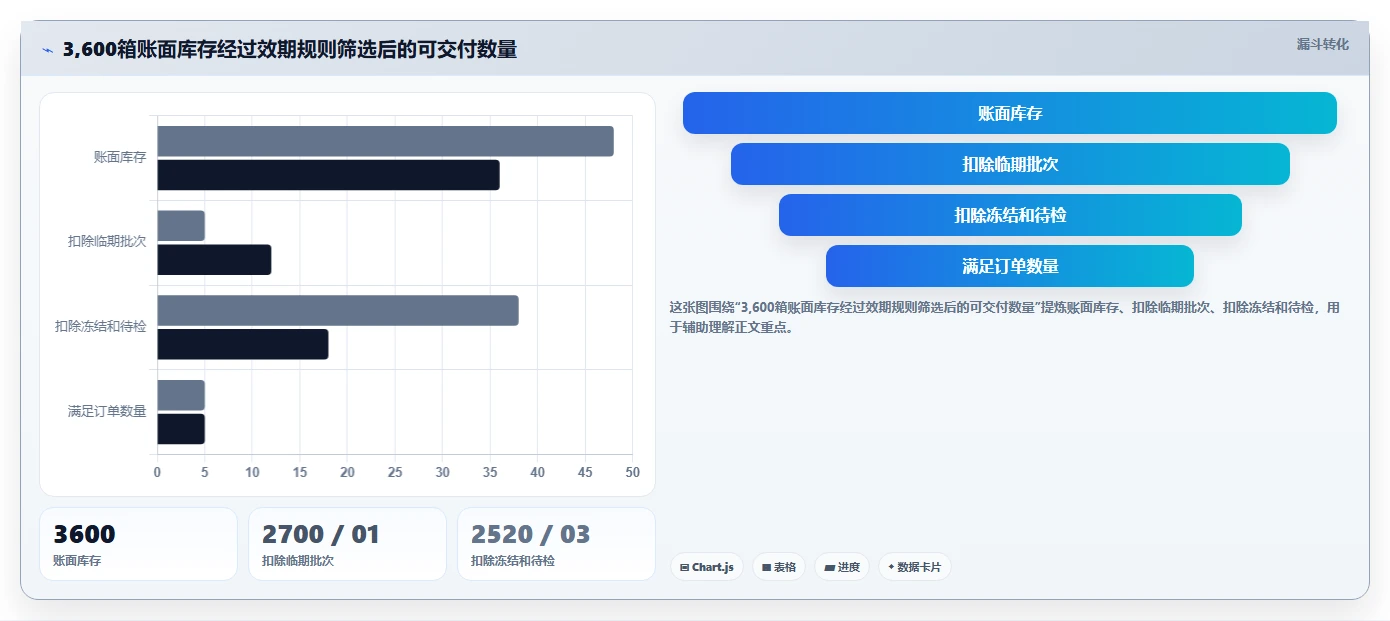
Task: Click the x-axis tick label 50
Action: 632,473
